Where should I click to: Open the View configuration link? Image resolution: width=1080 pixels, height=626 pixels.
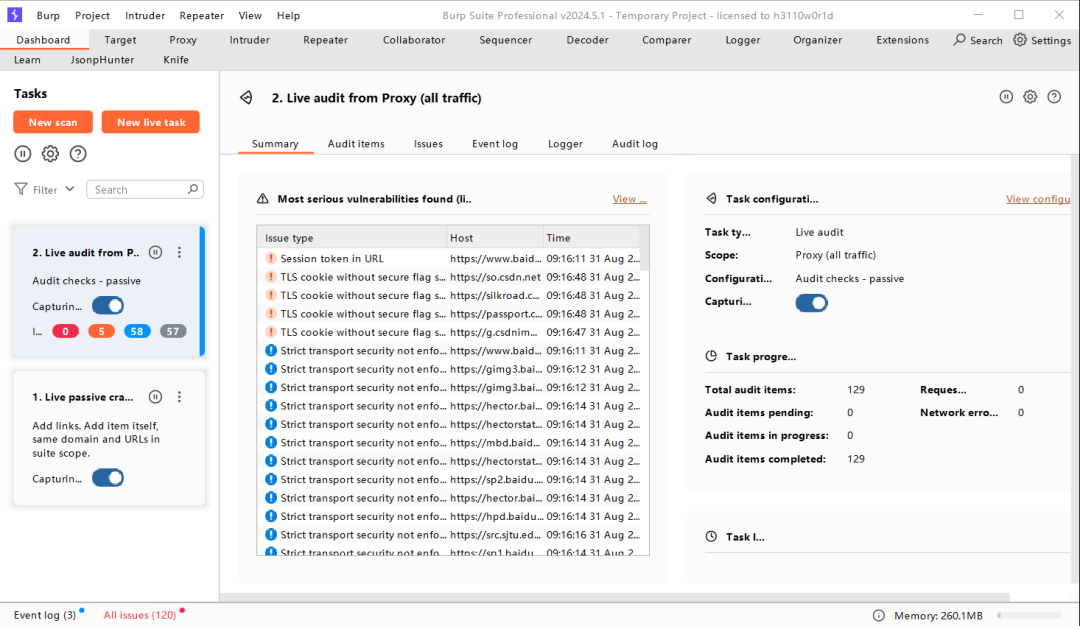click(1038, 198)
